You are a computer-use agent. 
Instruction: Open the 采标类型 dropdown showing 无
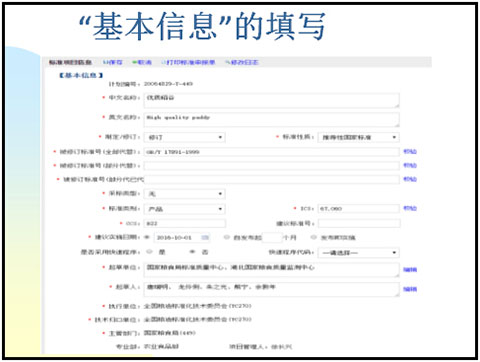(x=185, y=194)
